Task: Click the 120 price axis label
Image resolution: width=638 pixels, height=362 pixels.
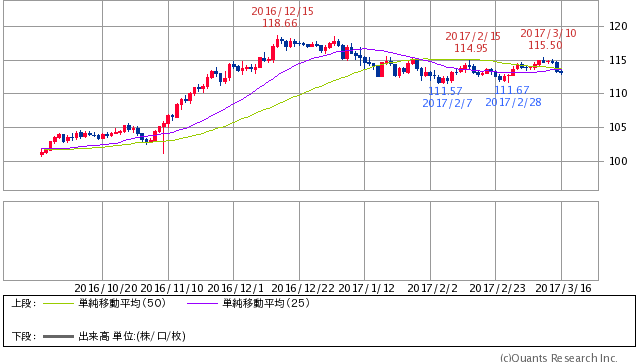Action: point(618,26)
